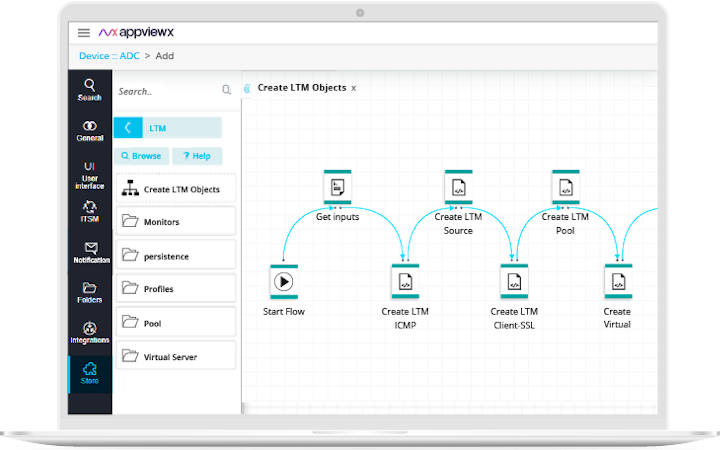Open the User Interface sidebar section
Image resolution: width=720 pixels, height=450 pixels.
point(90,175)
